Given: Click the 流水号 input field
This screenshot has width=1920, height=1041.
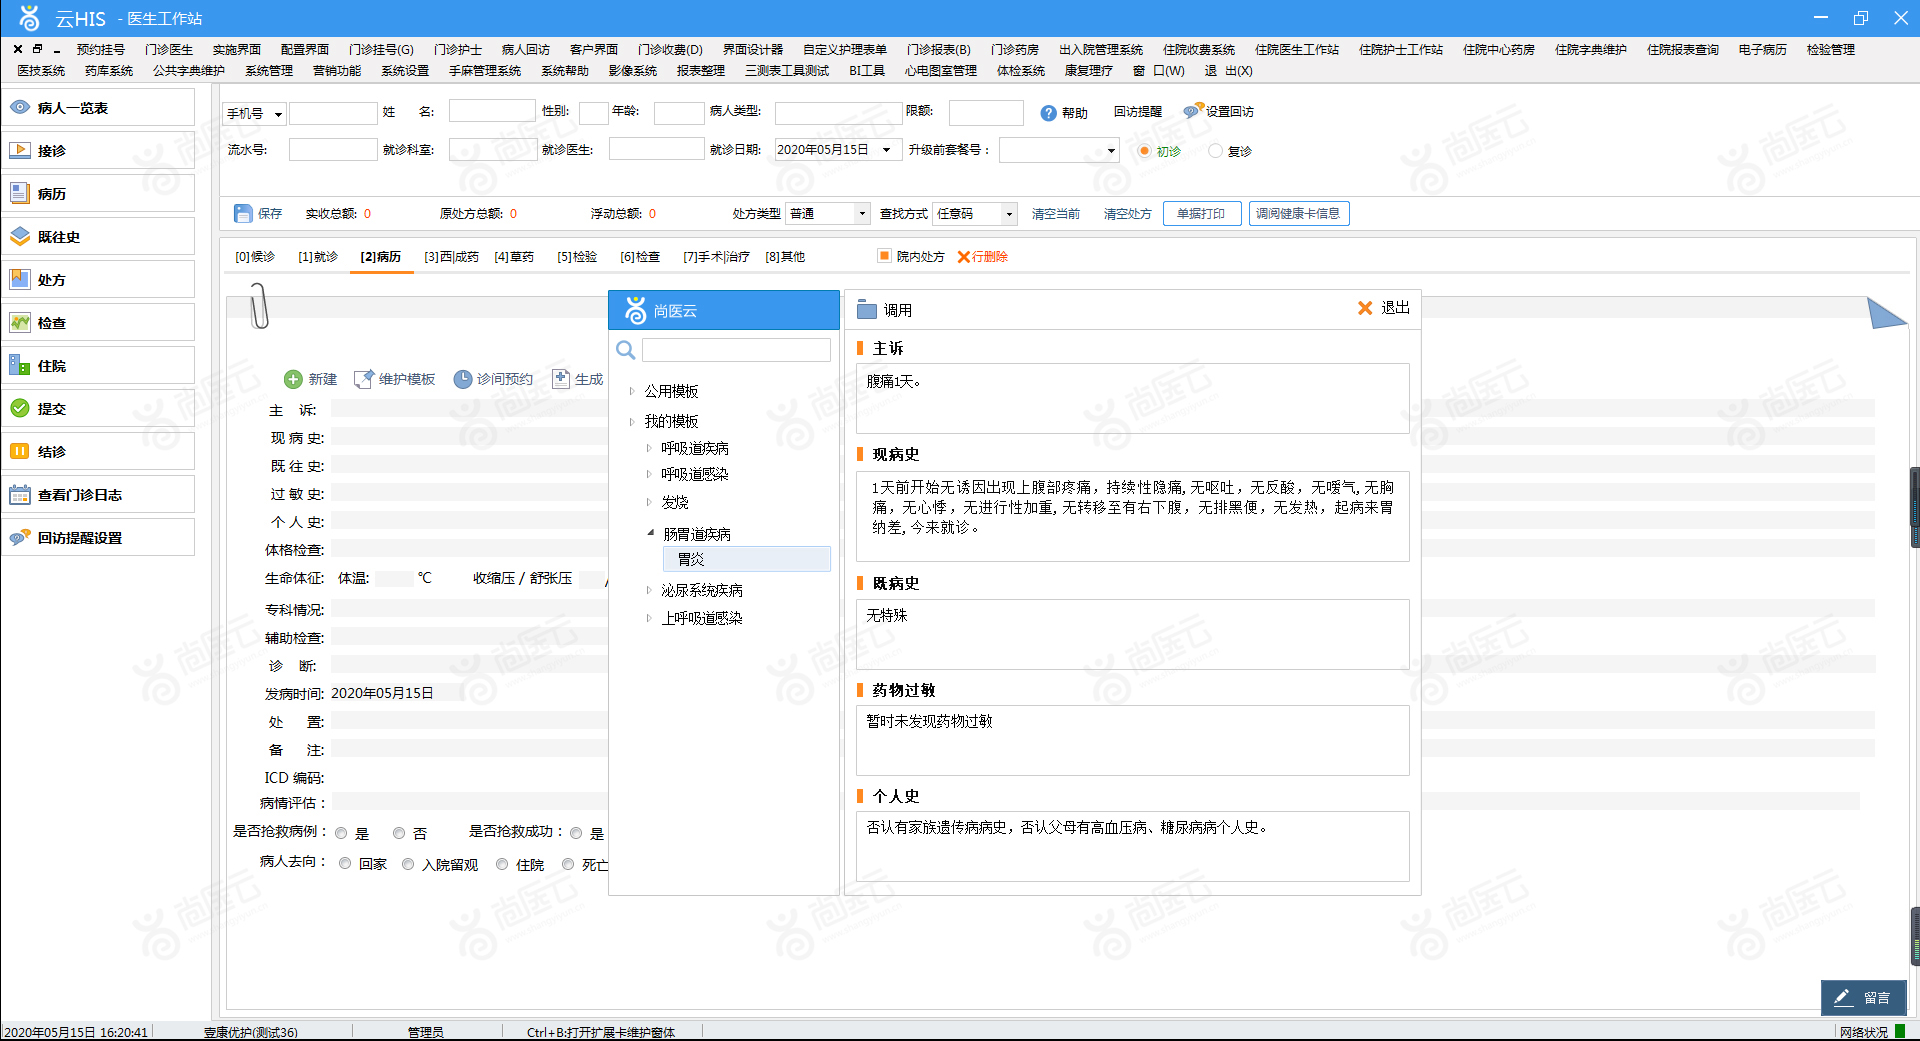Looking at the screenshot, I should tap(333, 150).
